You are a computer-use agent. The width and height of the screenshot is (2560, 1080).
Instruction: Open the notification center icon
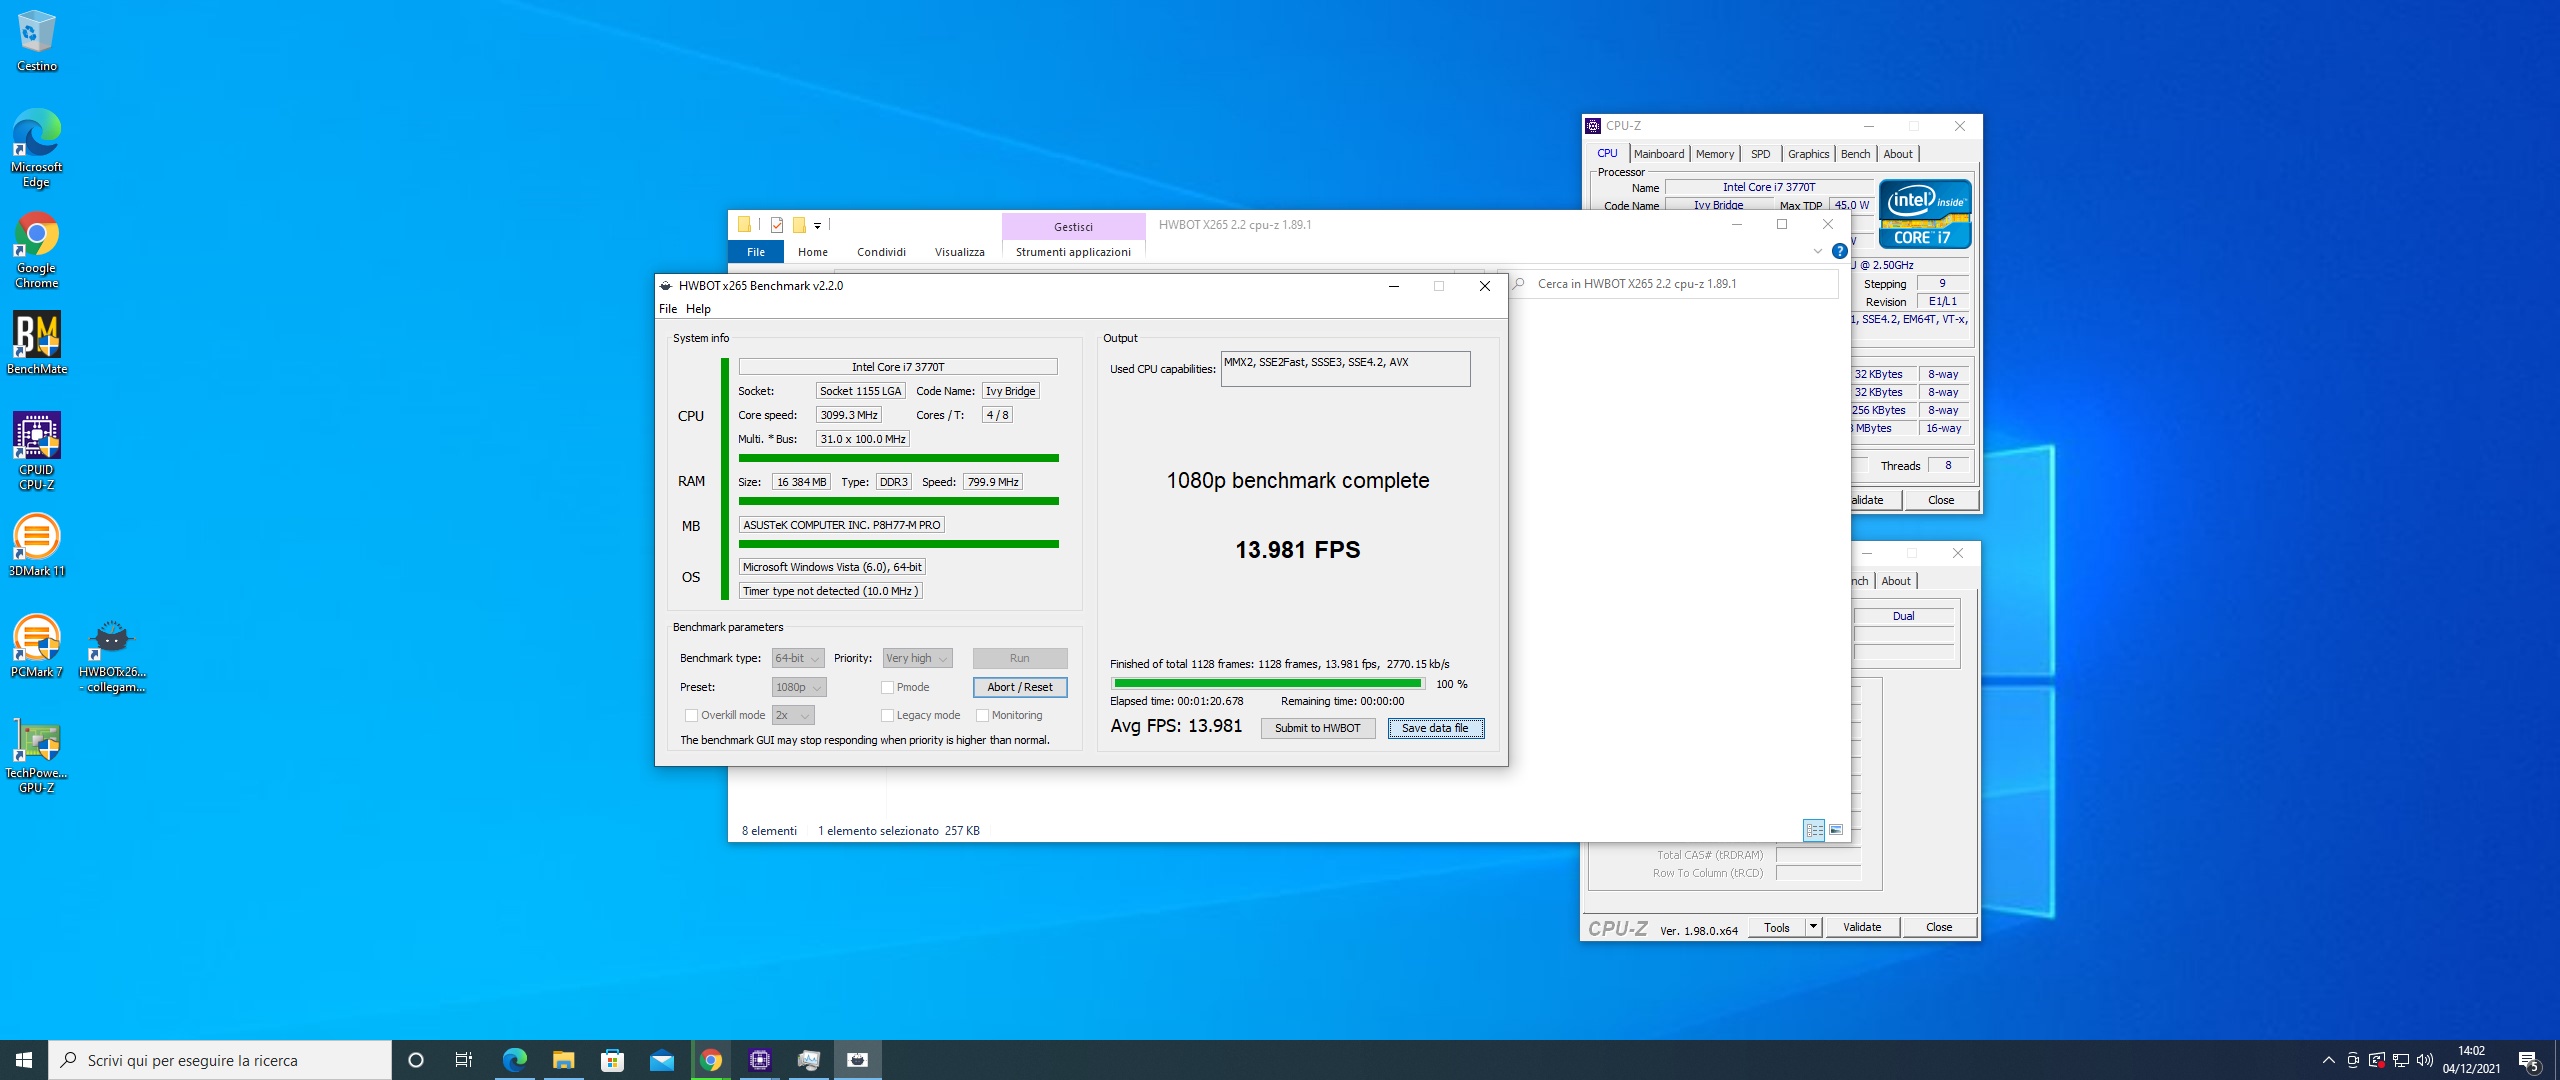(2528, 1060)
